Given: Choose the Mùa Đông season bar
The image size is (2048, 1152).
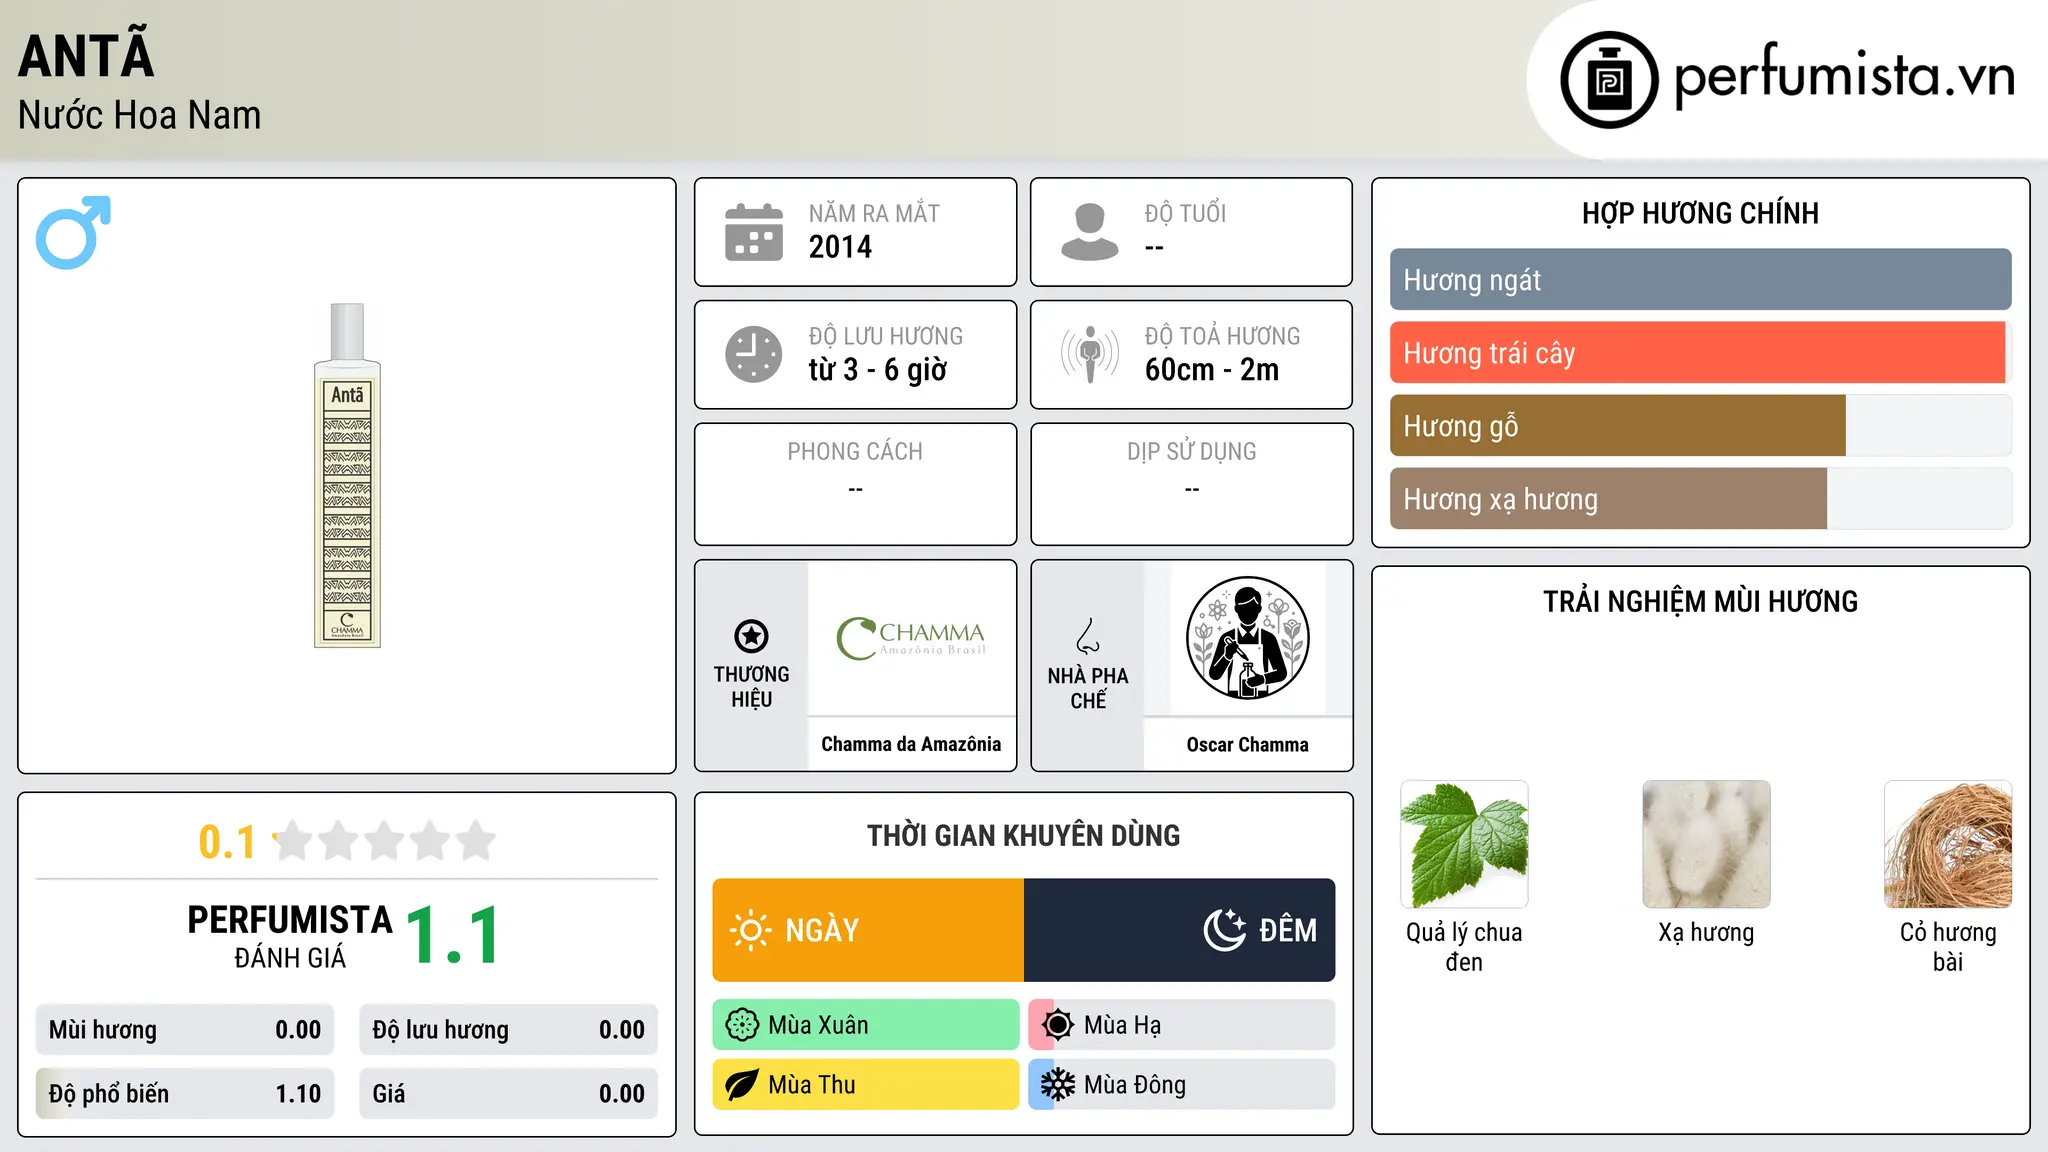Looking at the screenshot, I should point(1182,1085).
